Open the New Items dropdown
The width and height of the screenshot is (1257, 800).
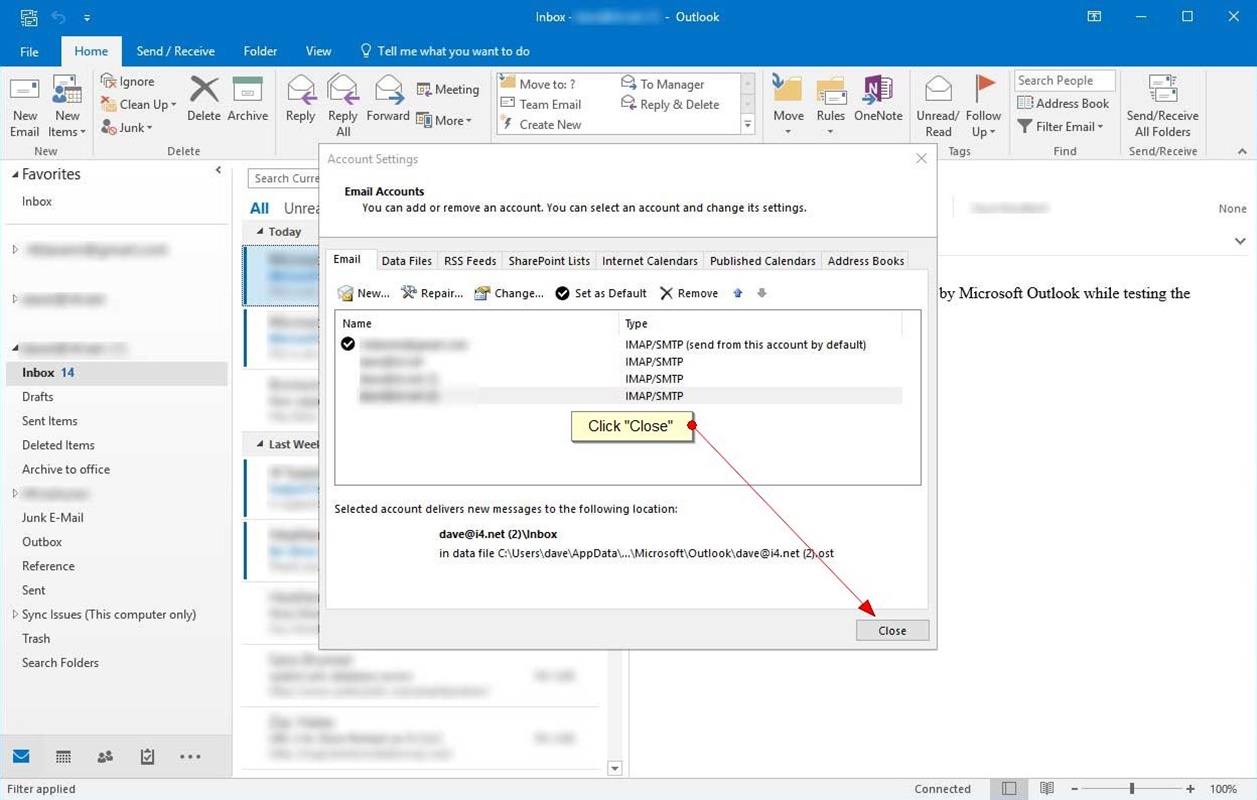point(67,106)
